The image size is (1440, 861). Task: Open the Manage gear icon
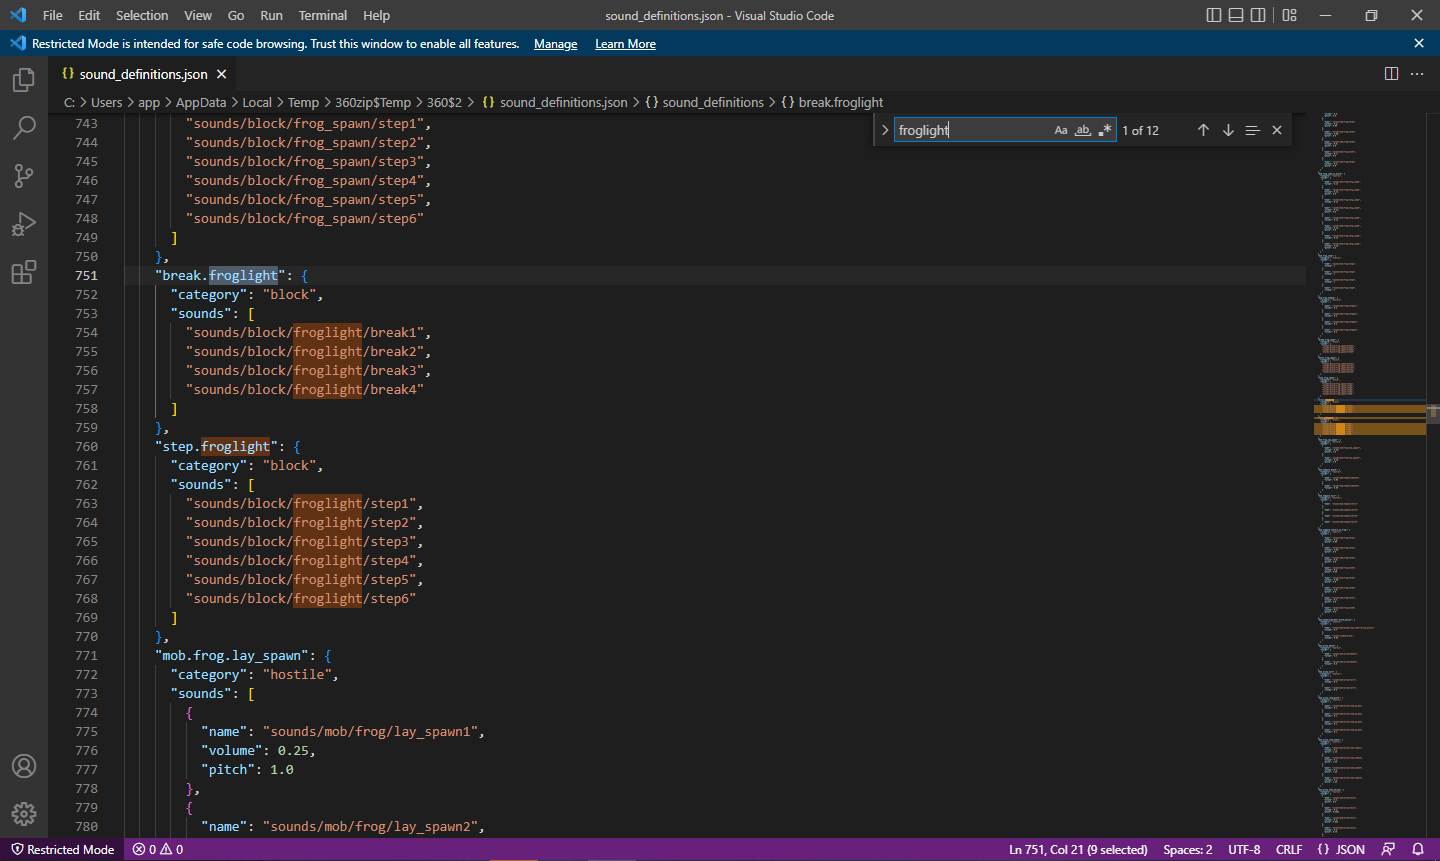pyautogui.click(x=24, y=814)
